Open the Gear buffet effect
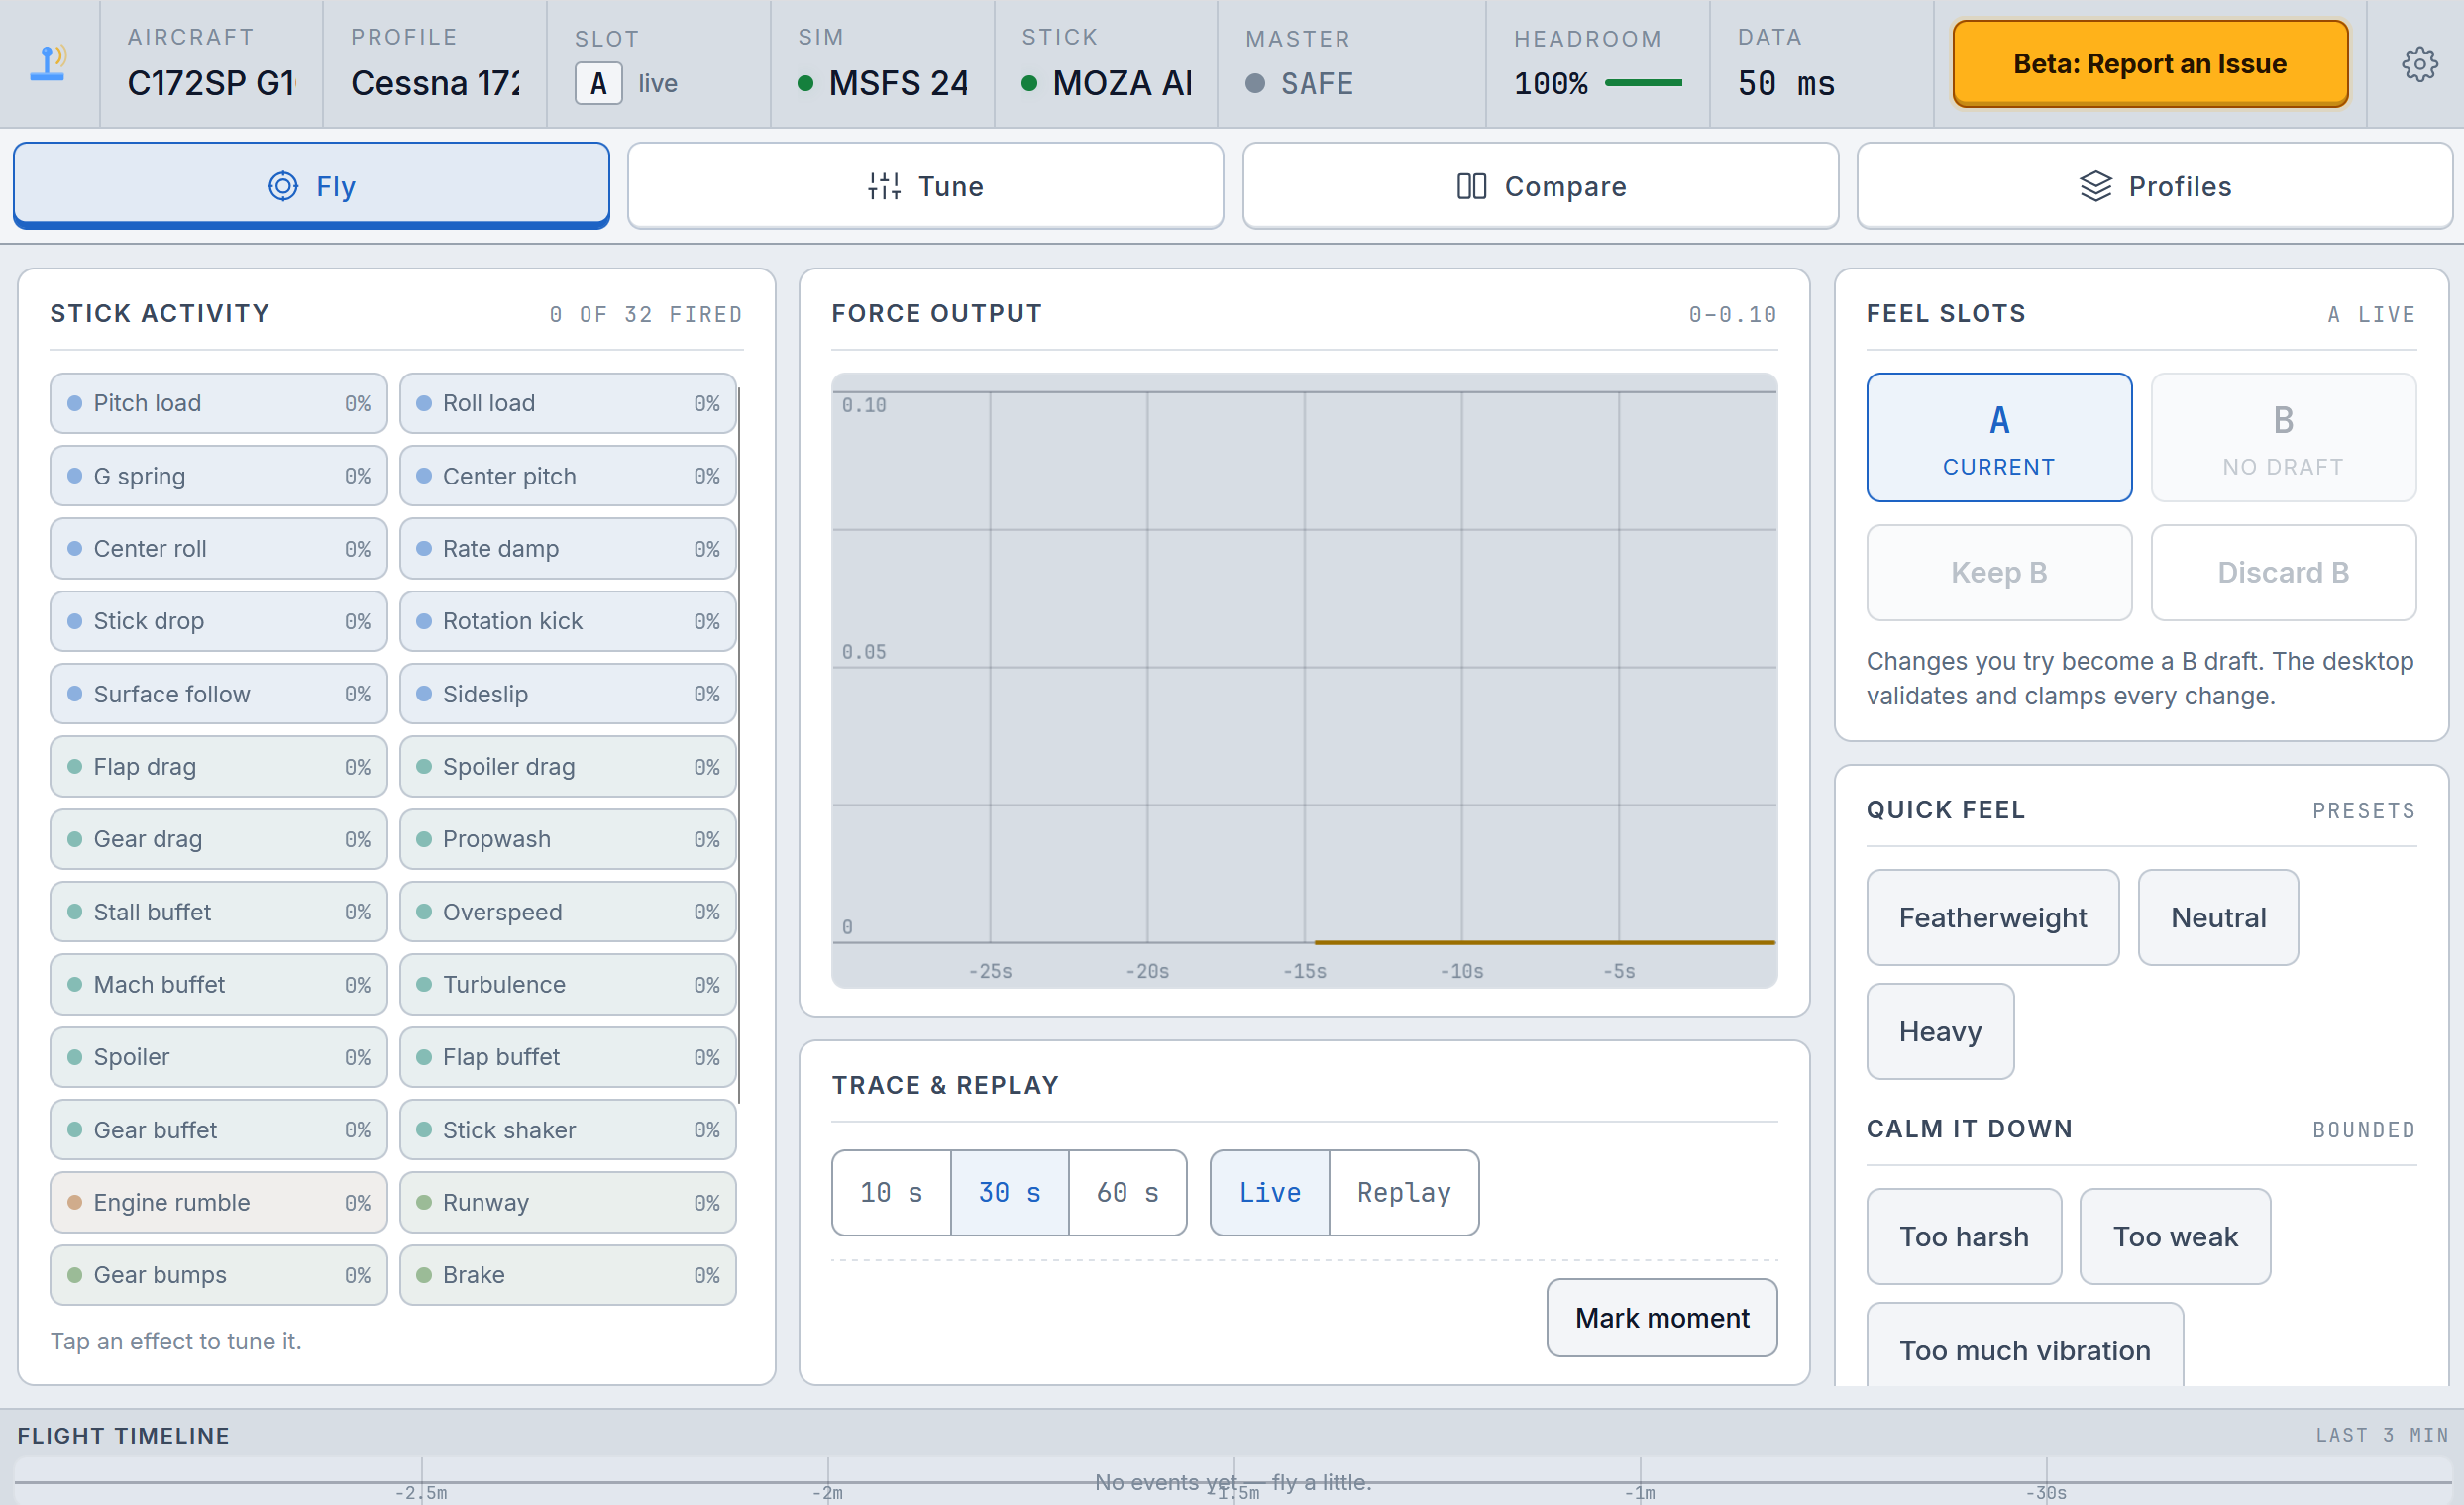 (x=218, y=1130)
